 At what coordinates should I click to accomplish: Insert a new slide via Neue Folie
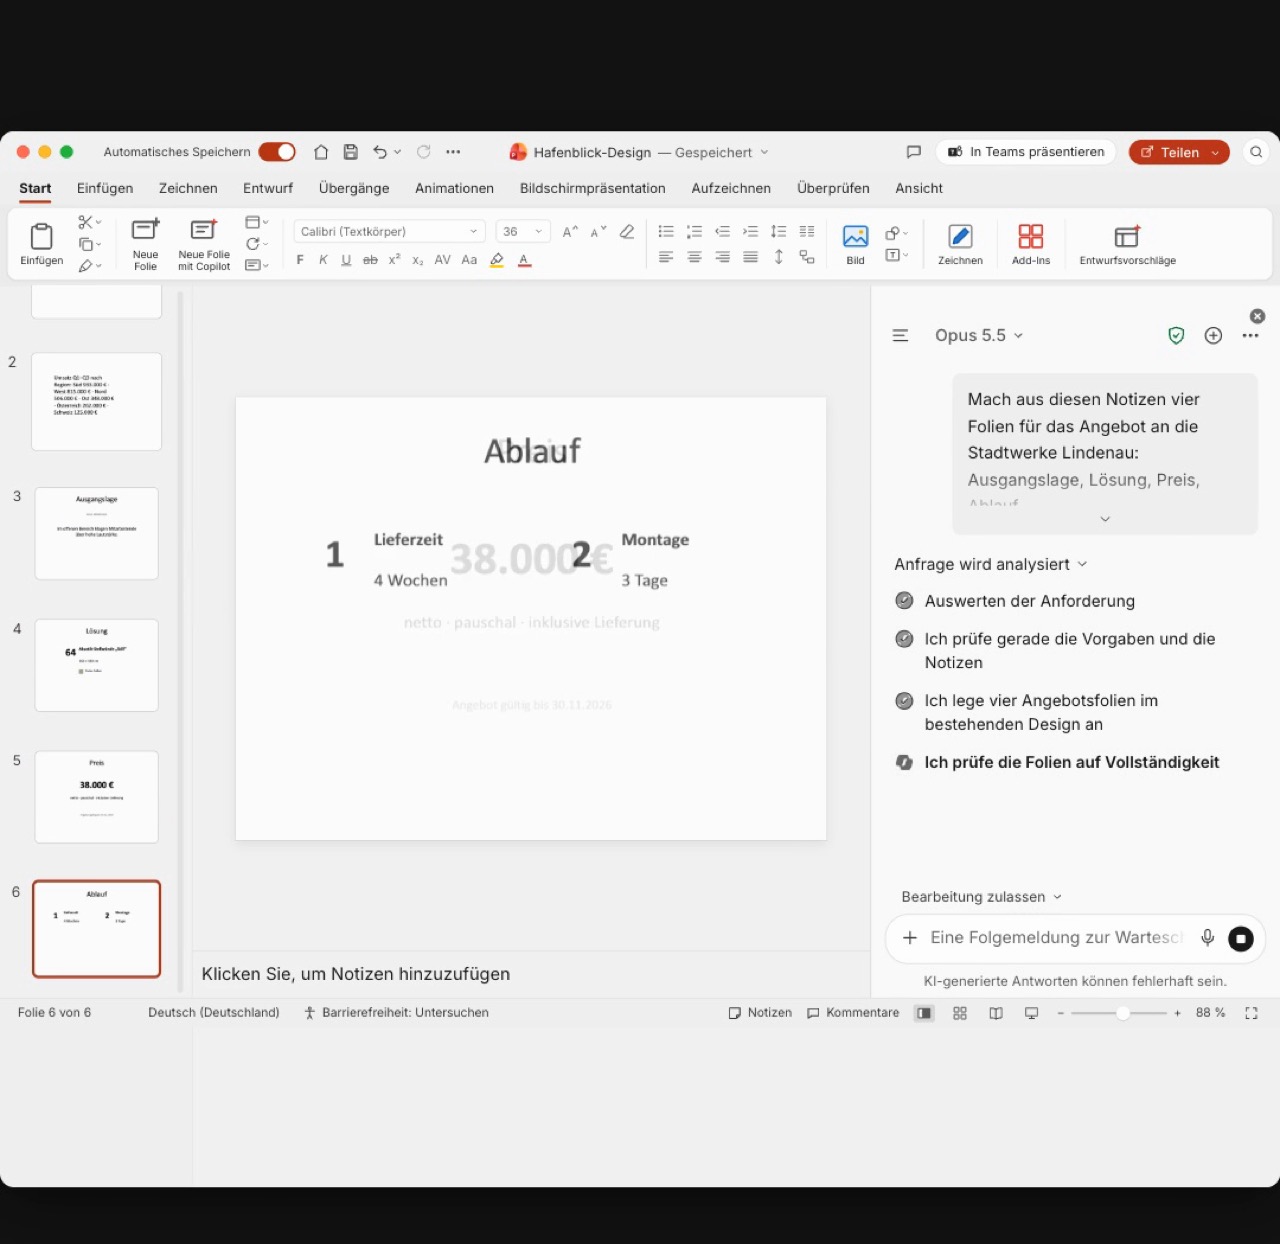coord(145,244)
